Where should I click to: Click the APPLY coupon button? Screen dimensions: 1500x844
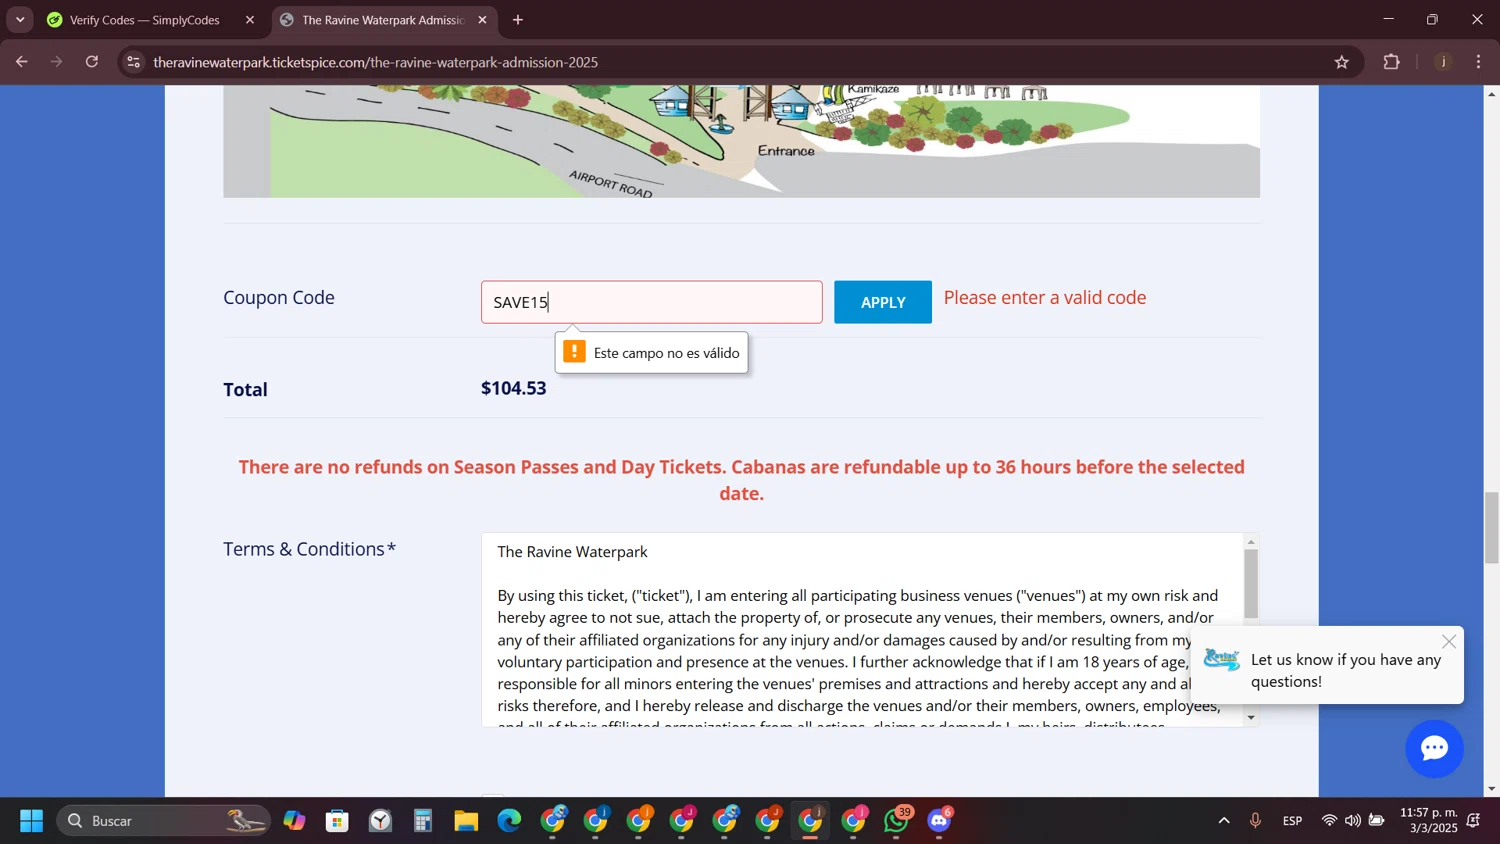tap(883, 302)
